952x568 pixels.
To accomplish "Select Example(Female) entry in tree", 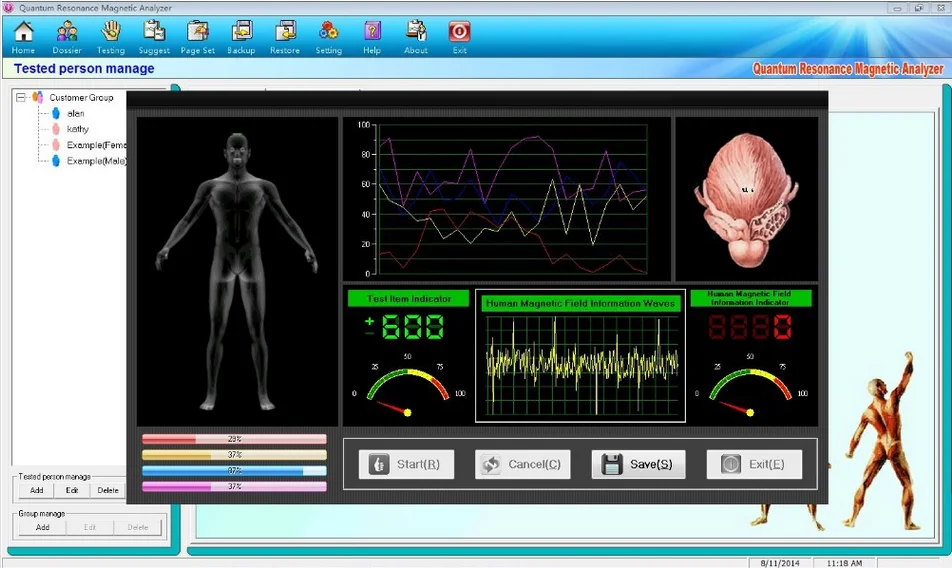I will point(97,145).
